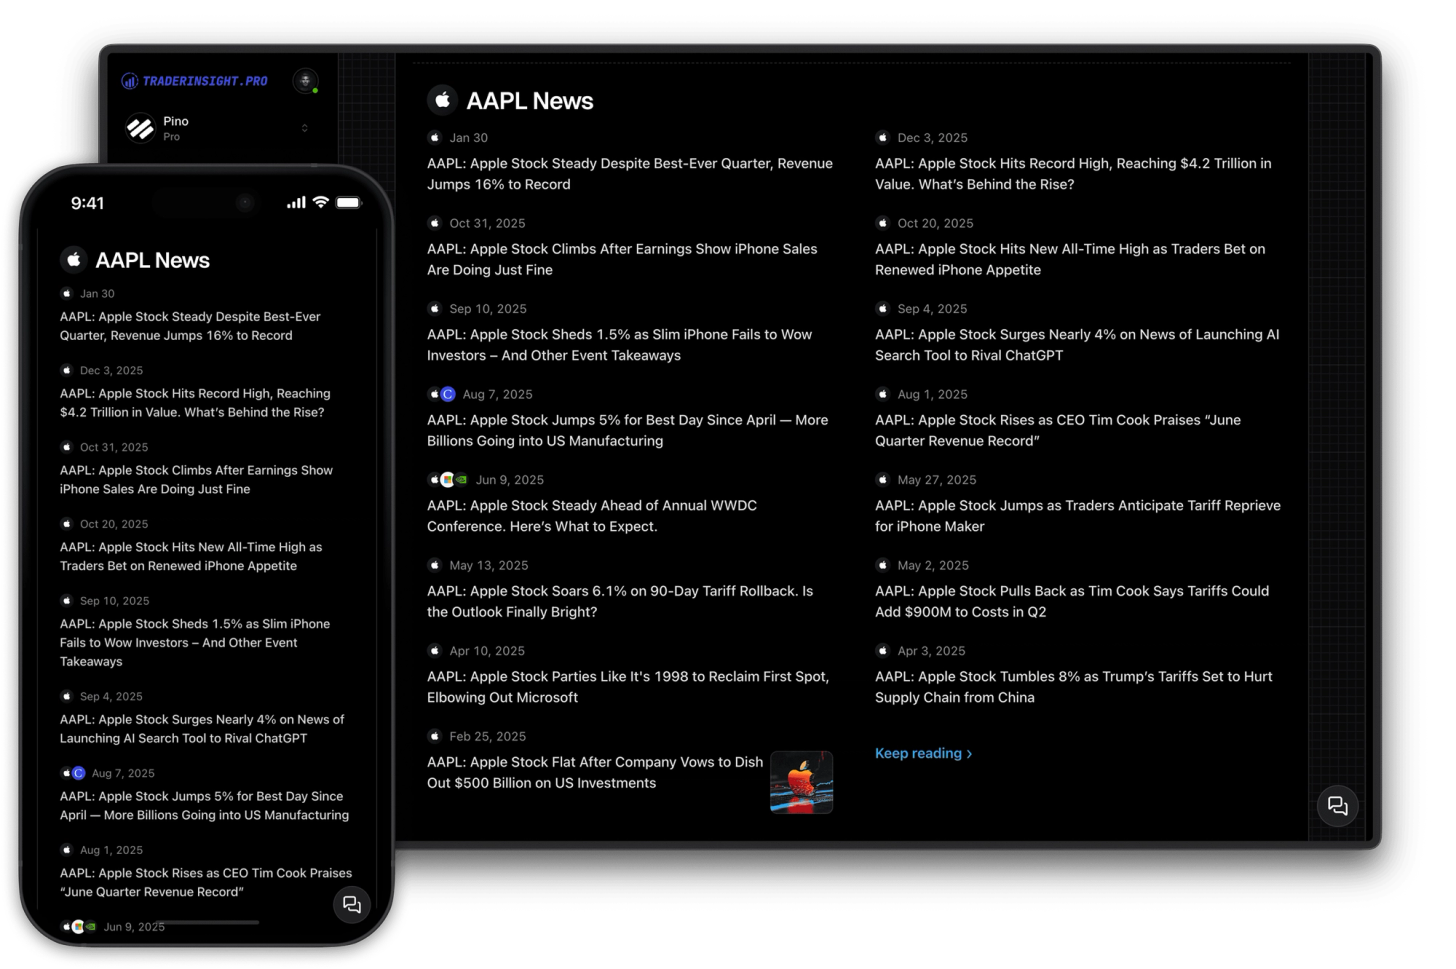
Task: Click Apple icon beside 'May 13, 2025' date
Action: [x=435, y=565]
